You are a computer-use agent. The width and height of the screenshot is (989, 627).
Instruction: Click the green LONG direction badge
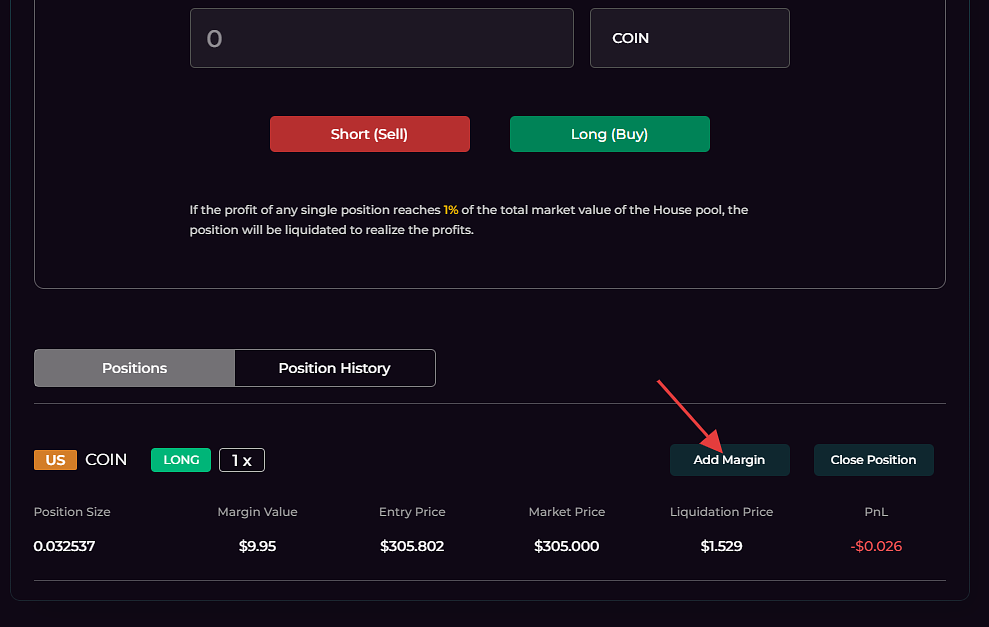[181, 460]
